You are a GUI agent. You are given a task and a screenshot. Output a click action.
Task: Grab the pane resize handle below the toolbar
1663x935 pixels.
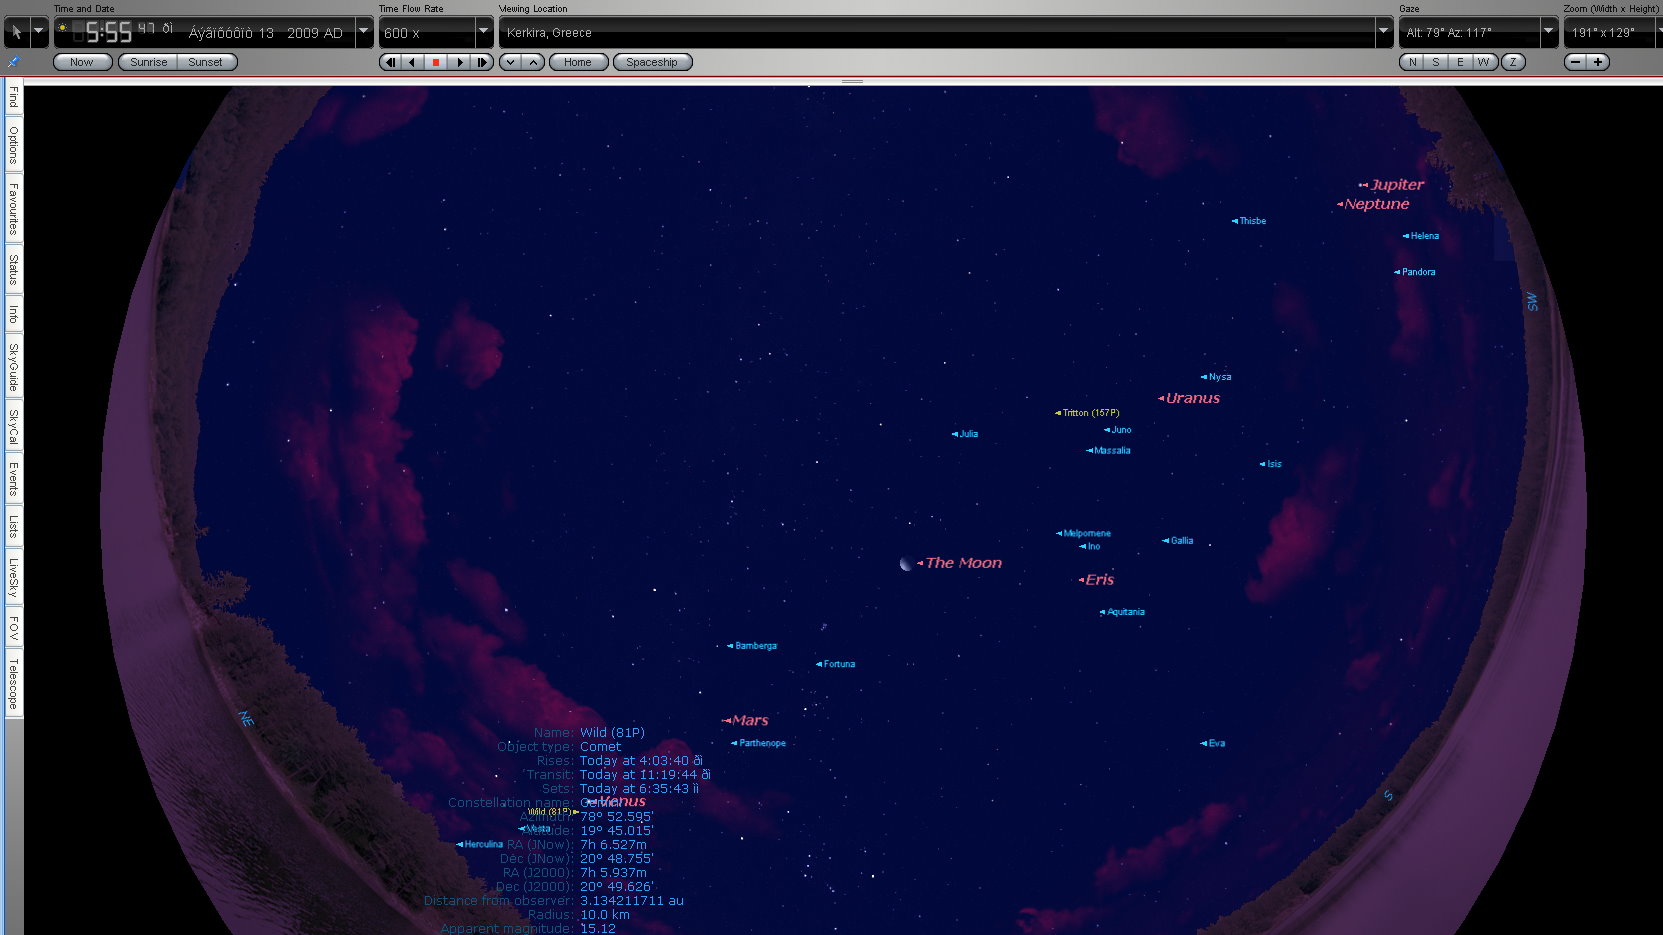point(853,81)
